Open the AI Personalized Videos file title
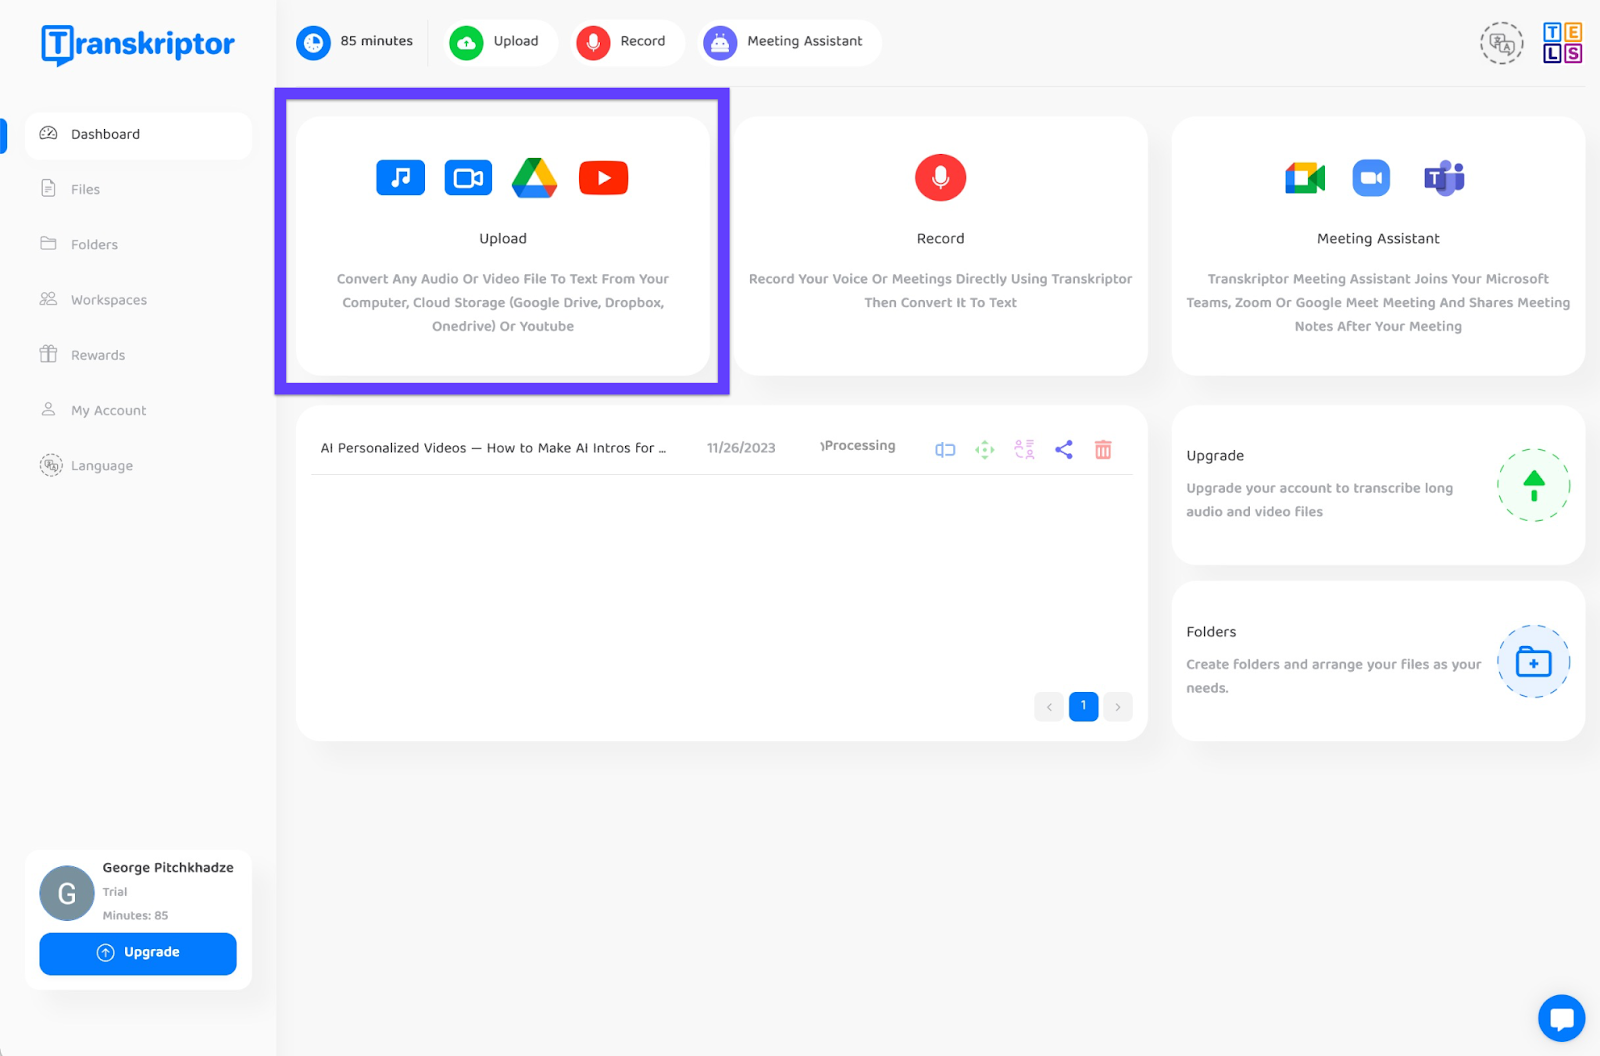Image resolution: width=1600 pixels, height=1056 pixels. tap(493, 448)
